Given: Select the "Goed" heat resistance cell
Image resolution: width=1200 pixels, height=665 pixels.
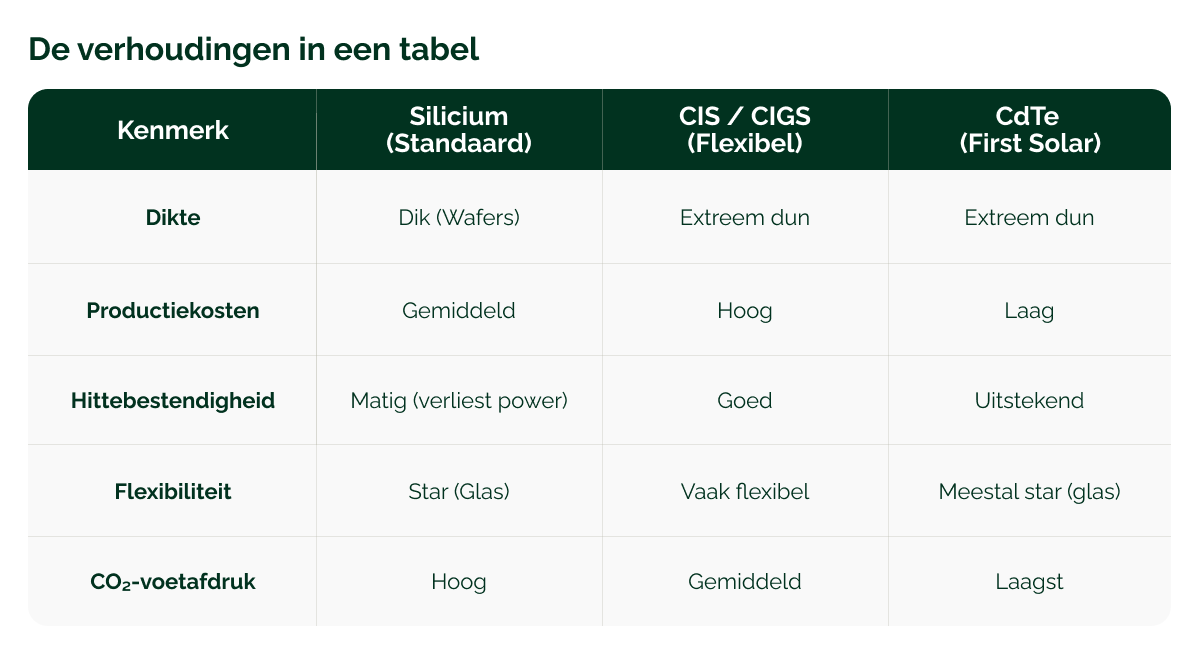Looking at the screenshot, I should tap(745, 401).
